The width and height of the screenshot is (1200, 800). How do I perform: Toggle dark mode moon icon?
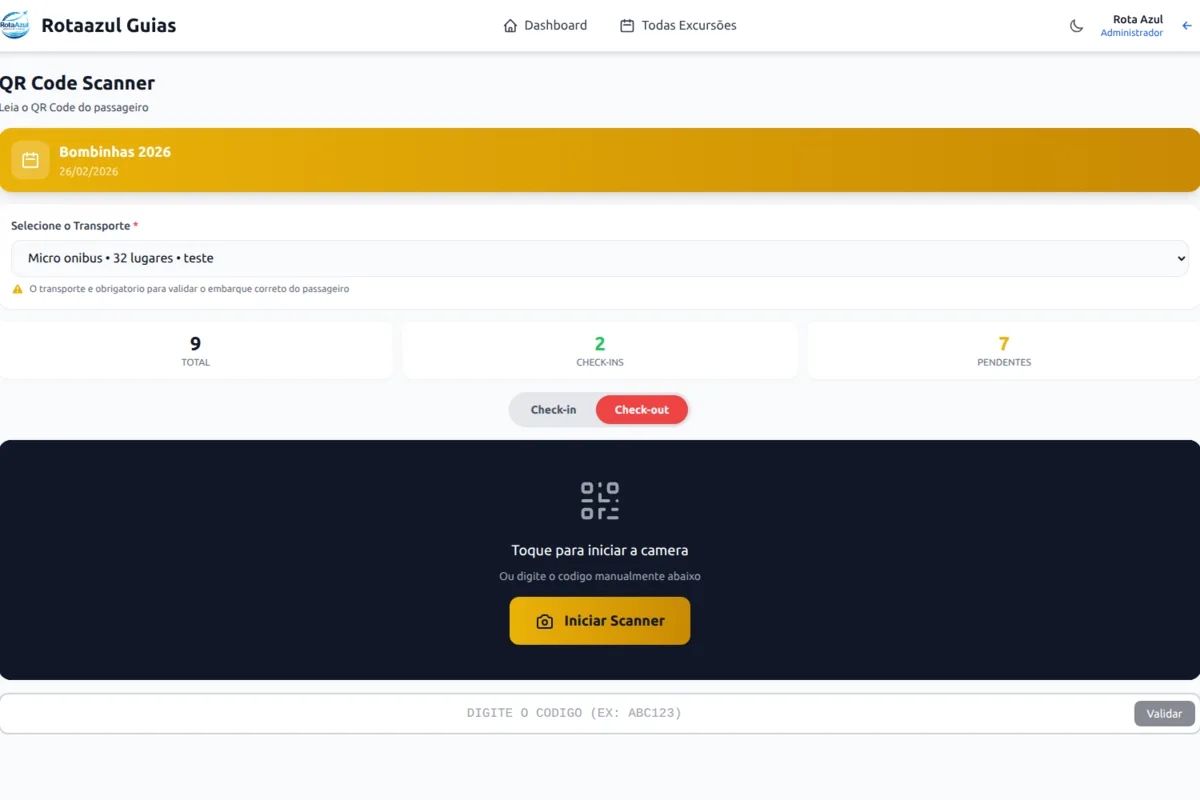1076,26
